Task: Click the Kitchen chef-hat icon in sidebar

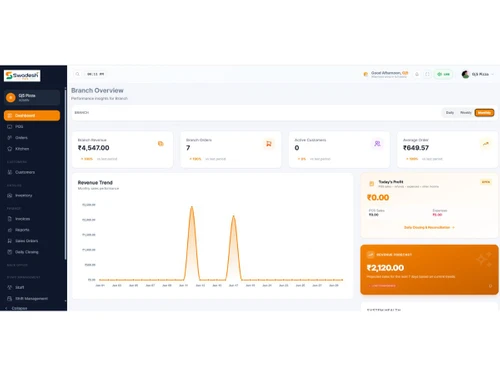Action: click(x=10, y=149)
